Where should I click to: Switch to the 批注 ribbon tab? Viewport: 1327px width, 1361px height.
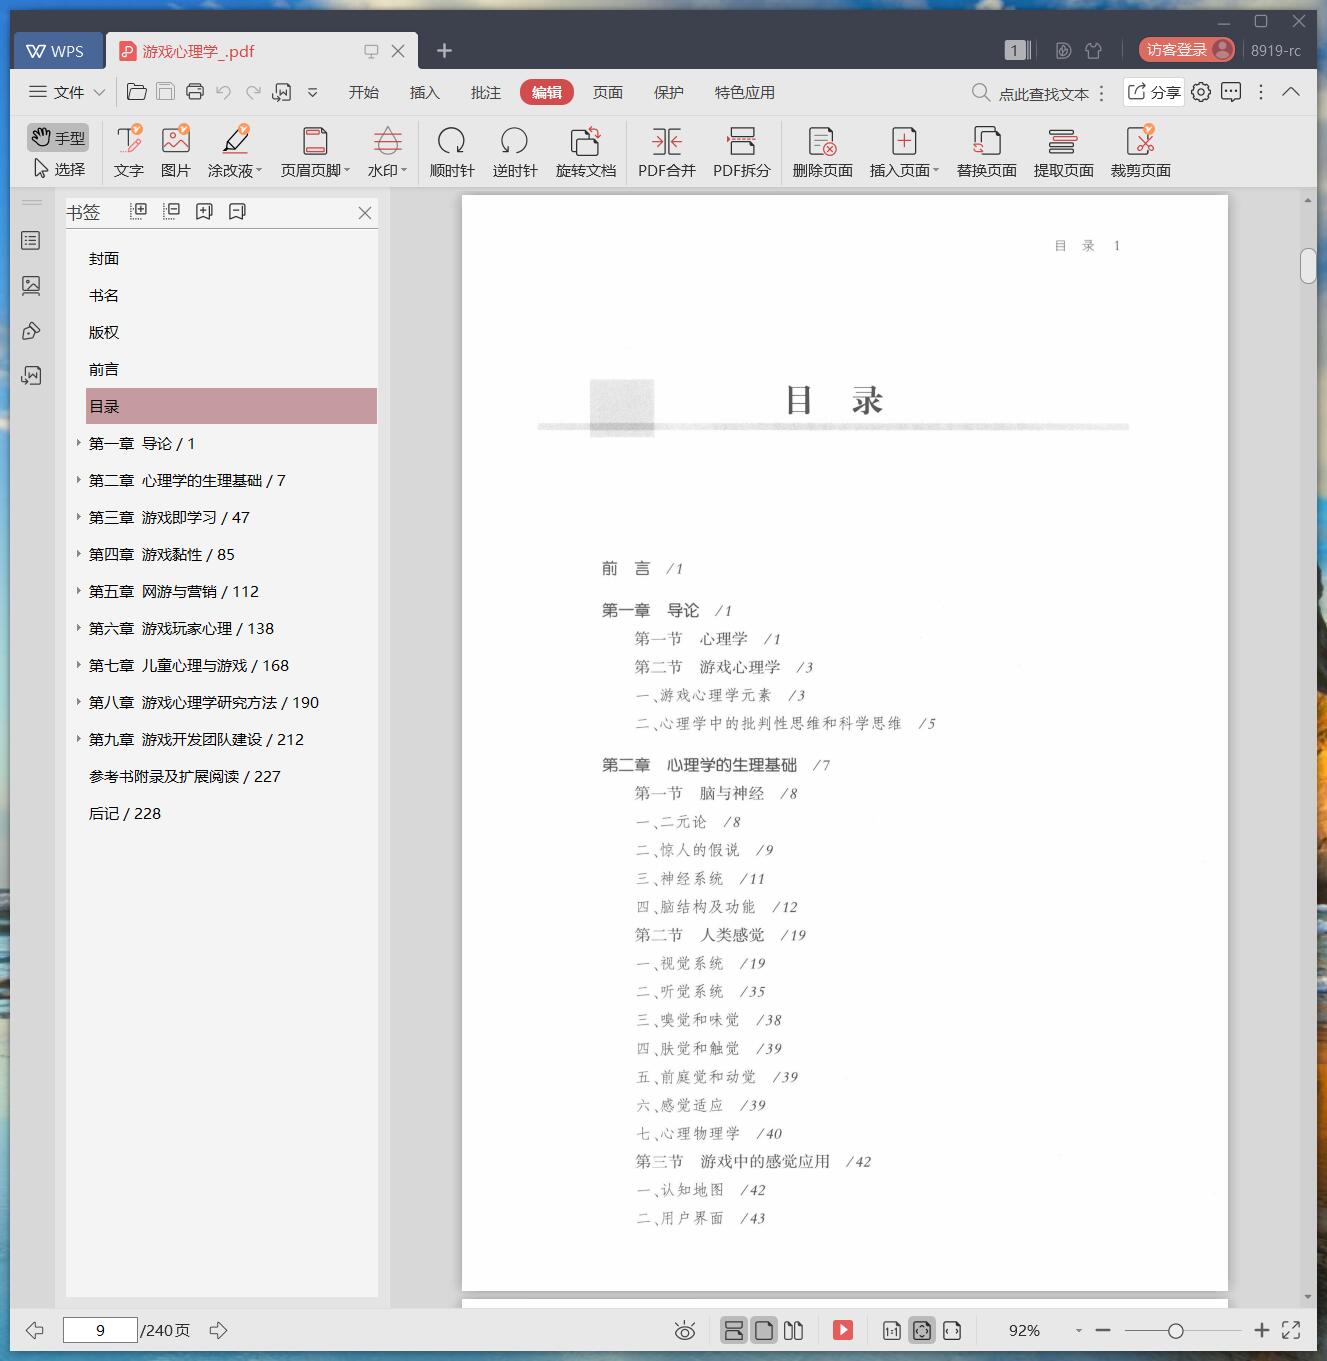click(486, 92)
